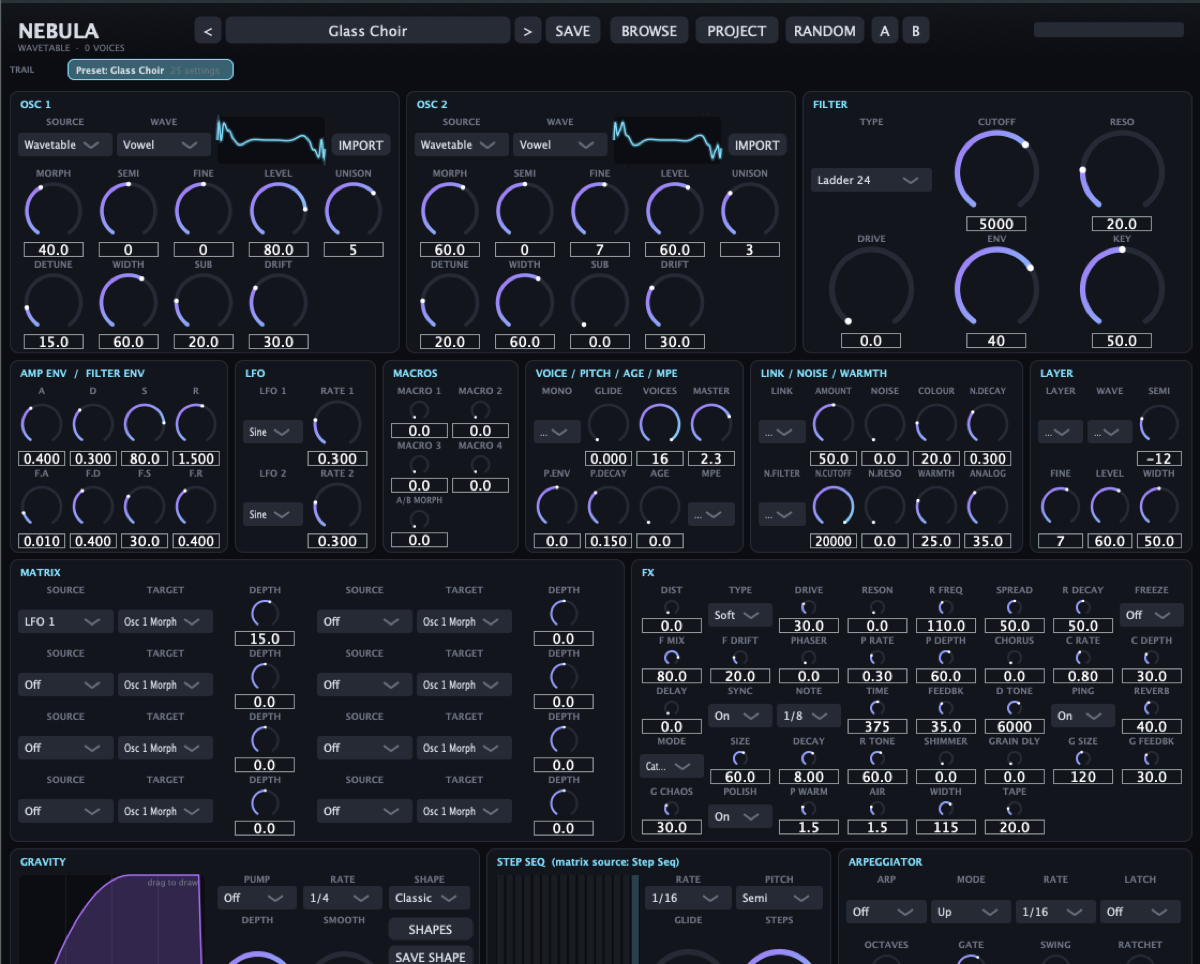Image resolution: width=1200 pixels, height=964 pixels.
Task: Open the MPE dropdown
Action: point(711,514)
